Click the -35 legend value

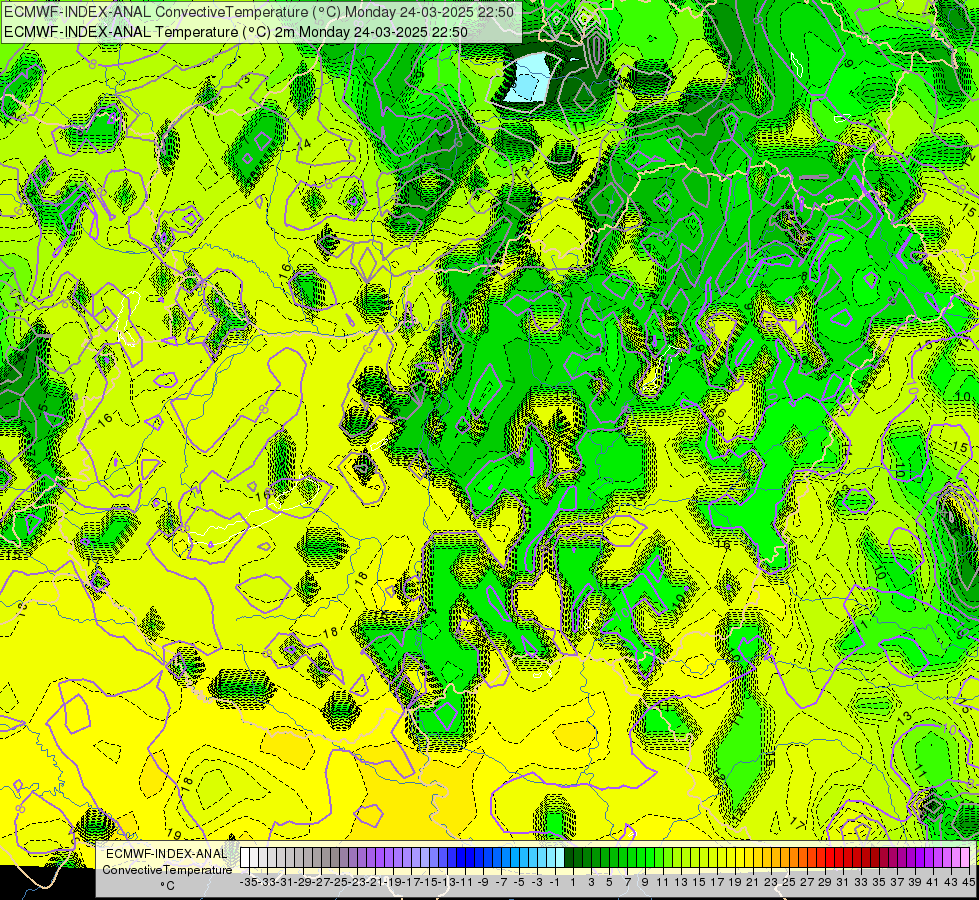point(248,882)
